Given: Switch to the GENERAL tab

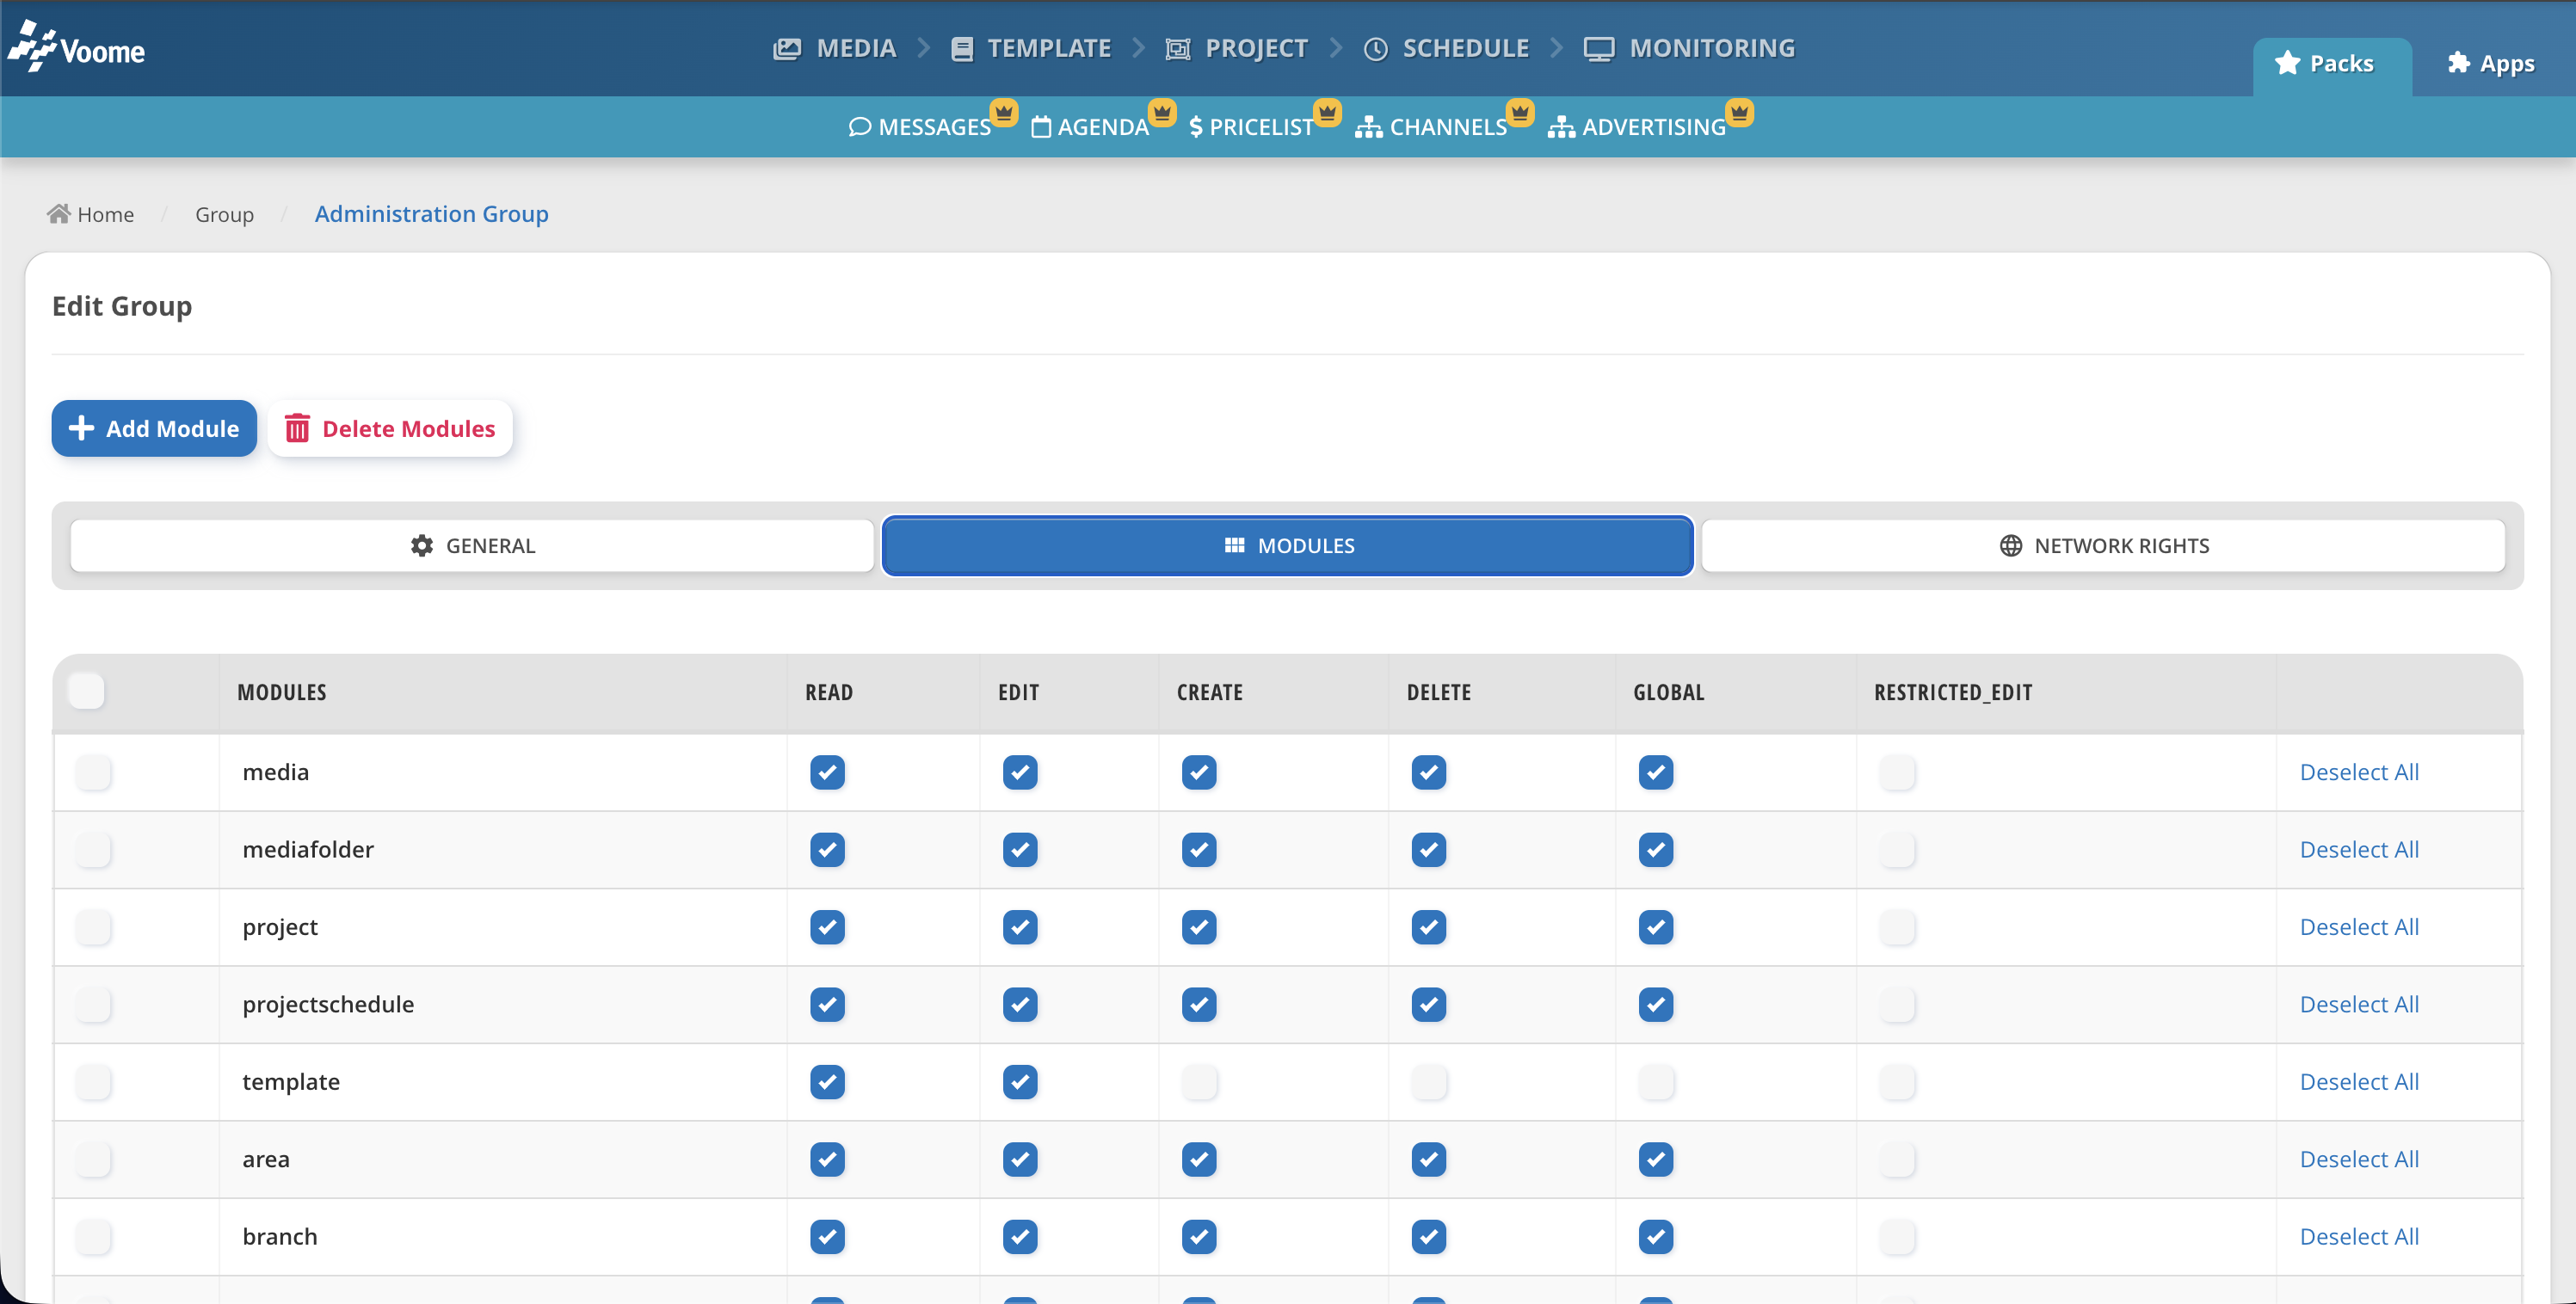Looking at the screenshot, I should point(472,545).
